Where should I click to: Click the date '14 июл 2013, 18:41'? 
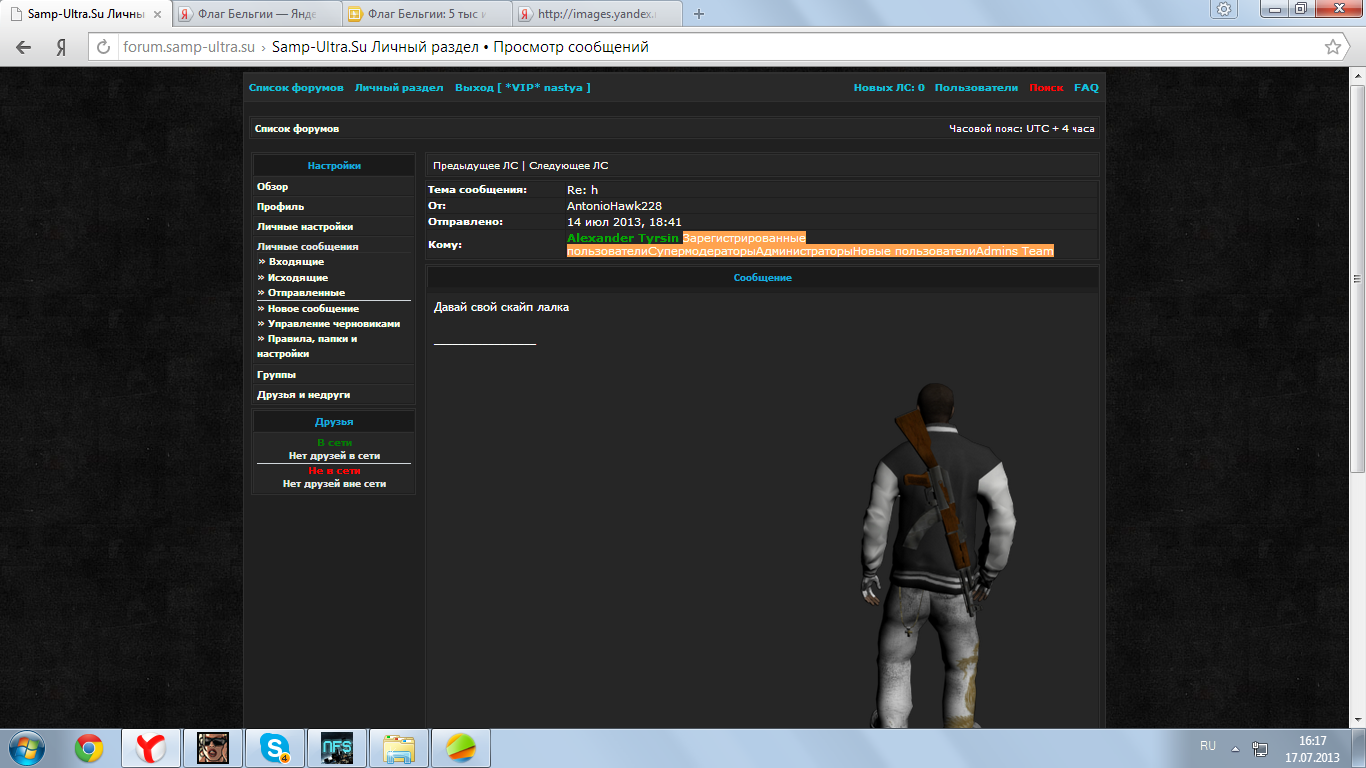(624, 222)
